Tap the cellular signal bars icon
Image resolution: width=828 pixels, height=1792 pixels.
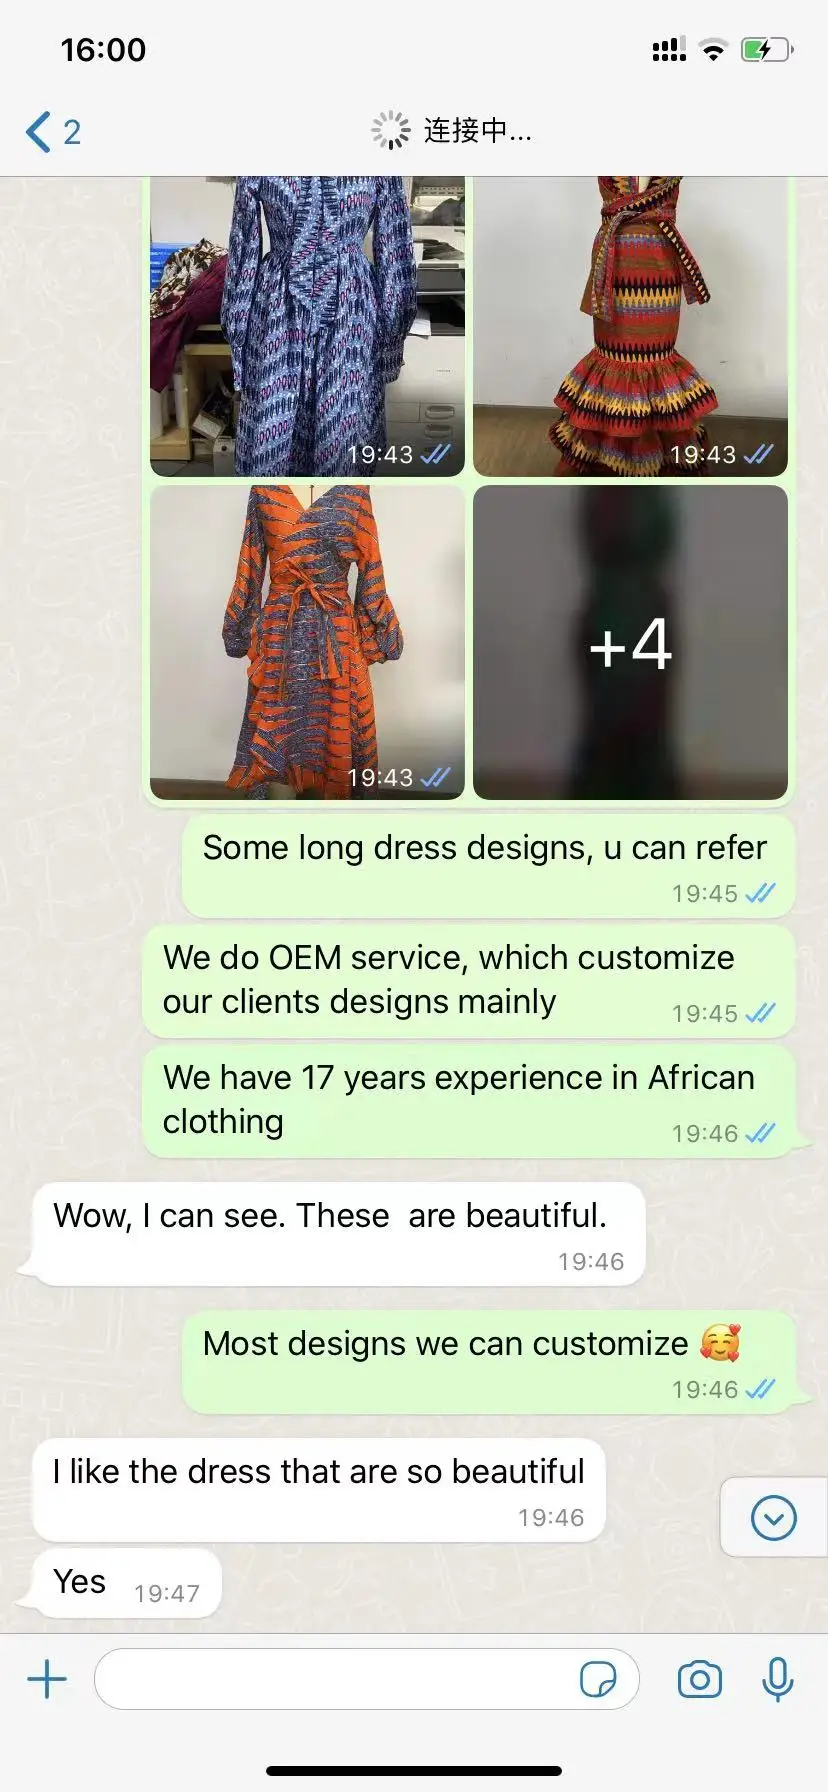pyautogui.click(x=669, y=50)
